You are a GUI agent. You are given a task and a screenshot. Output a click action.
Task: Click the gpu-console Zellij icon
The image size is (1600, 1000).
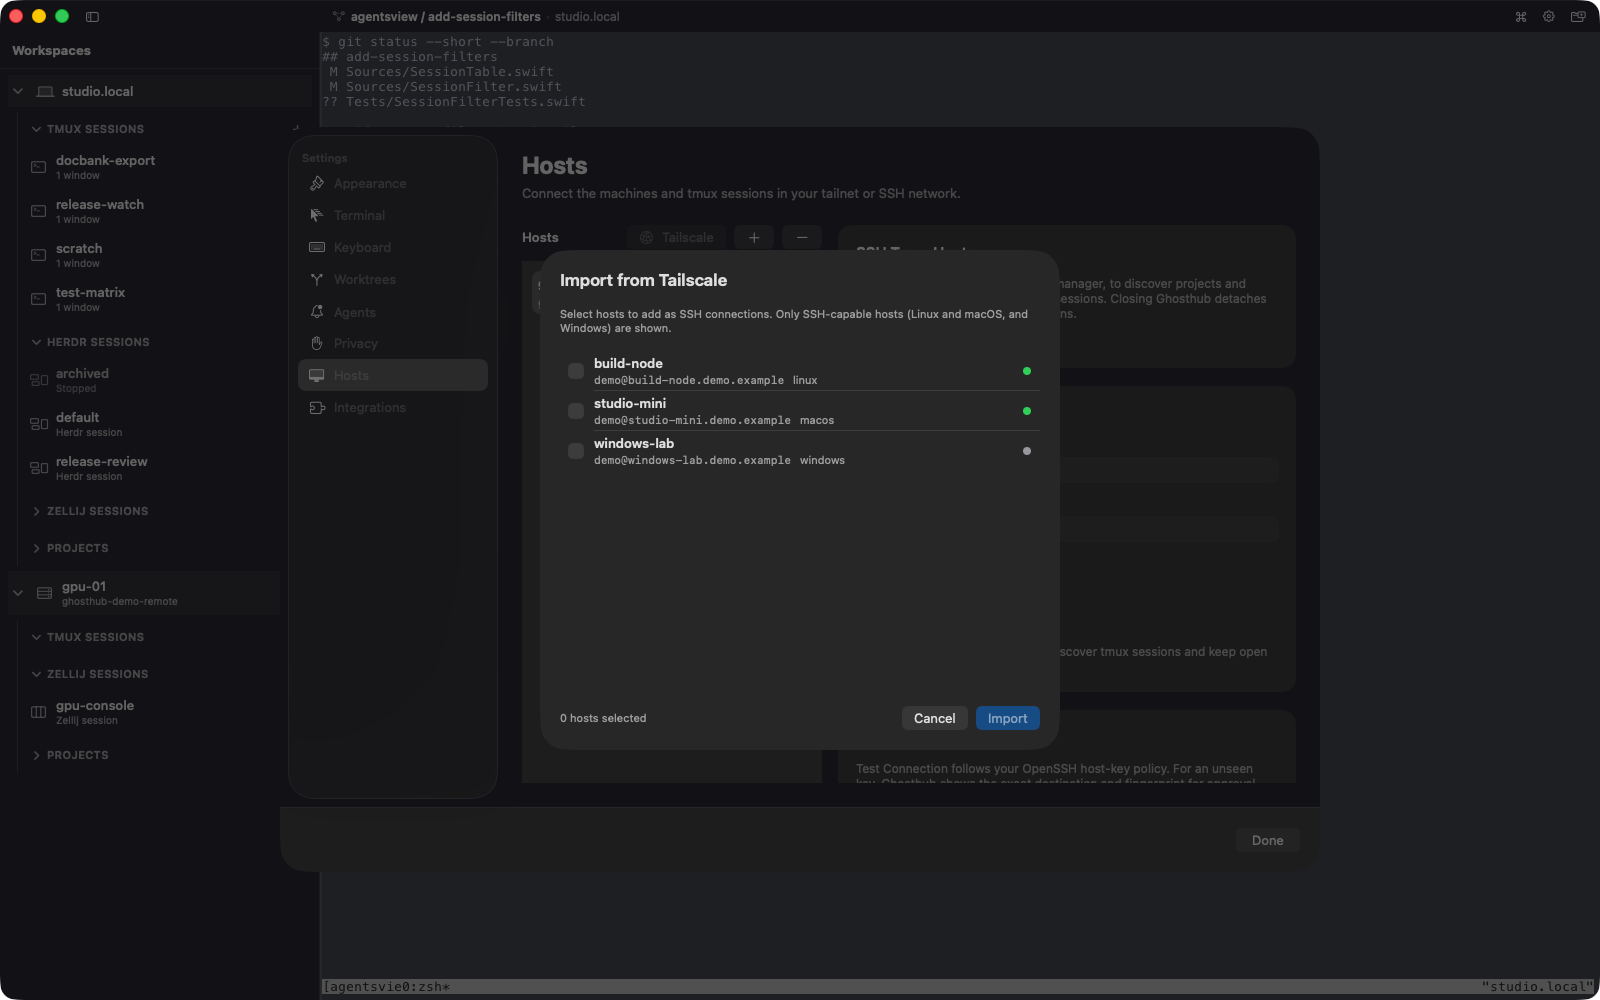(39, 712)
